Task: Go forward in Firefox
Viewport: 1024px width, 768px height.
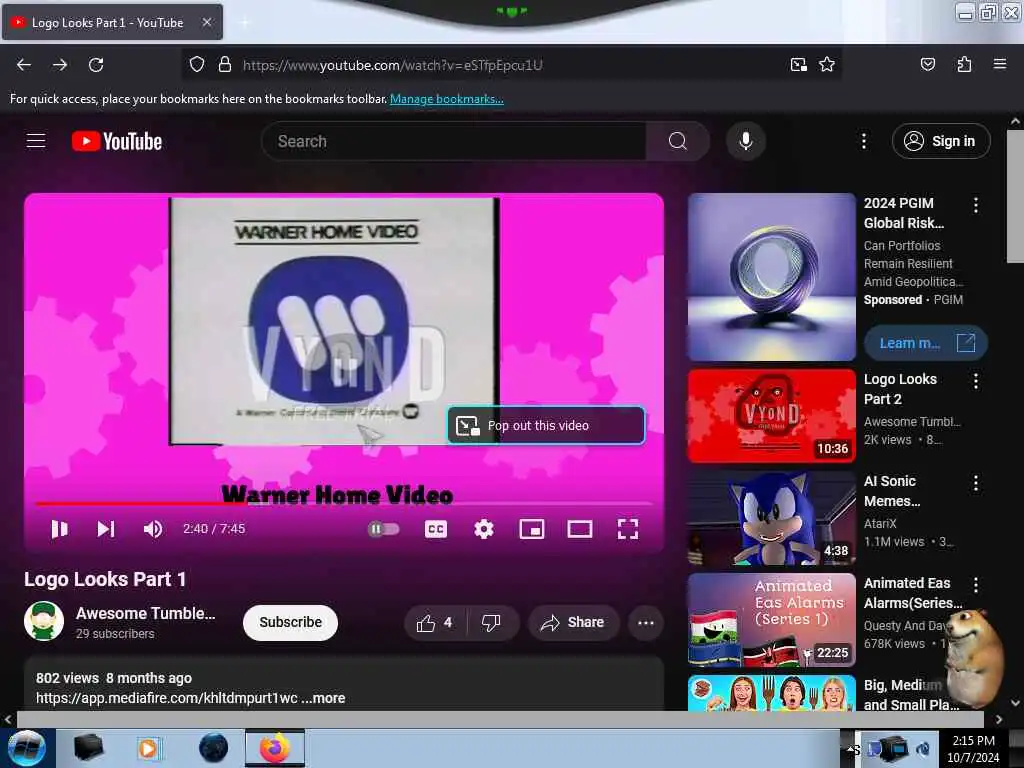Action: pyautogui.click(x=60, y=65)
